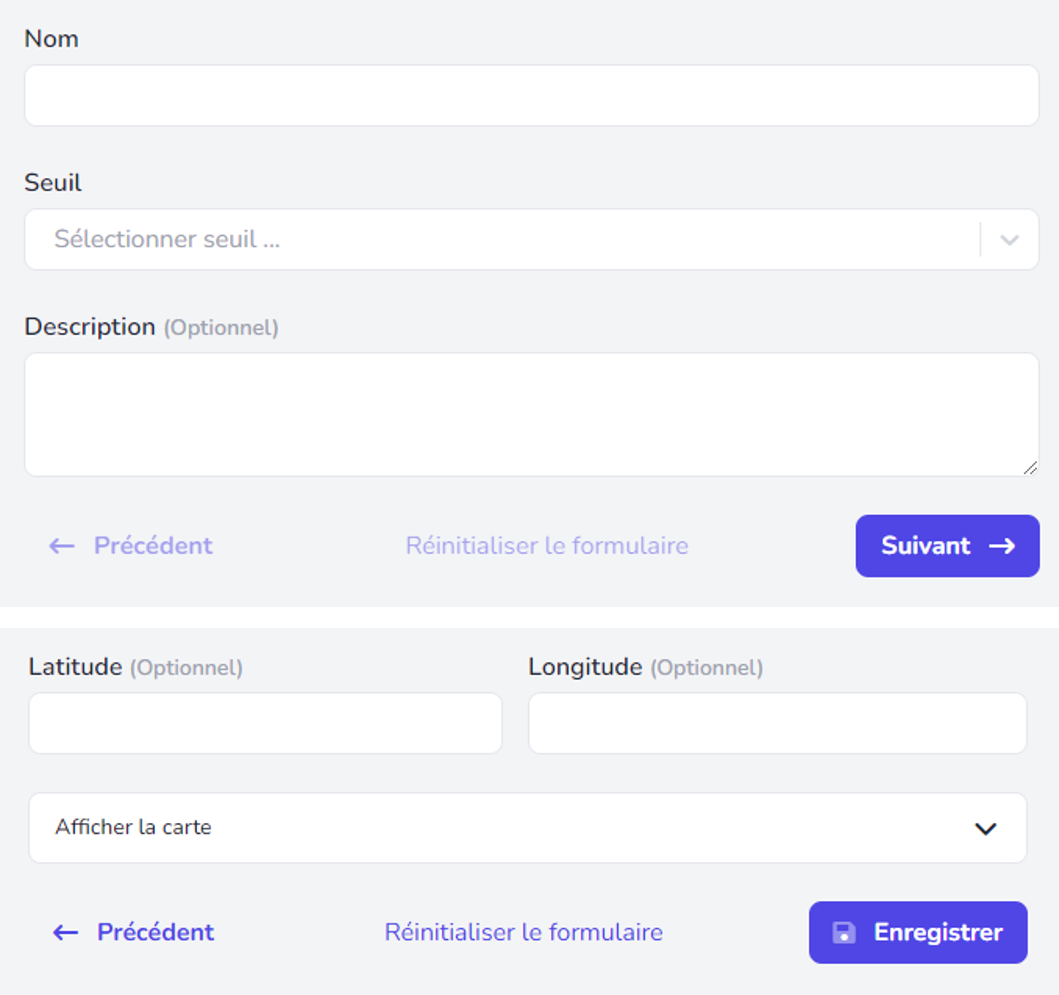Focus the Description textarea
The image size is (1059, 995).
(x=532, y=414)
